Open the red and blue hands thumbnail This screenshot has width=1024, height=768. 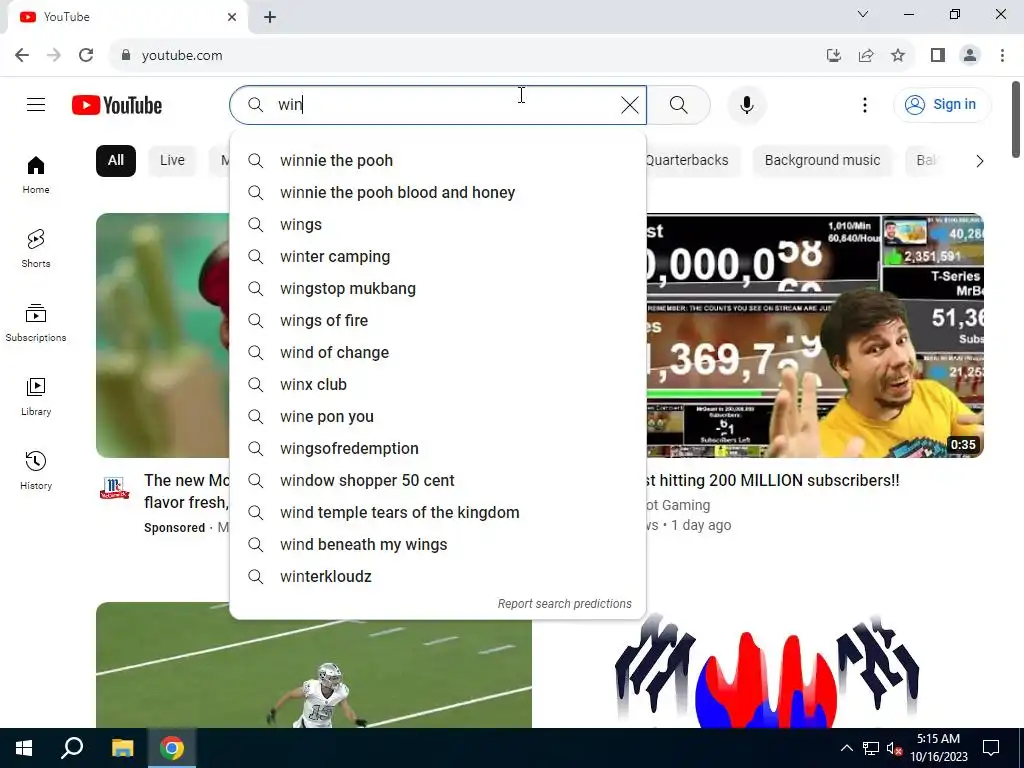[x=767, y=669]
